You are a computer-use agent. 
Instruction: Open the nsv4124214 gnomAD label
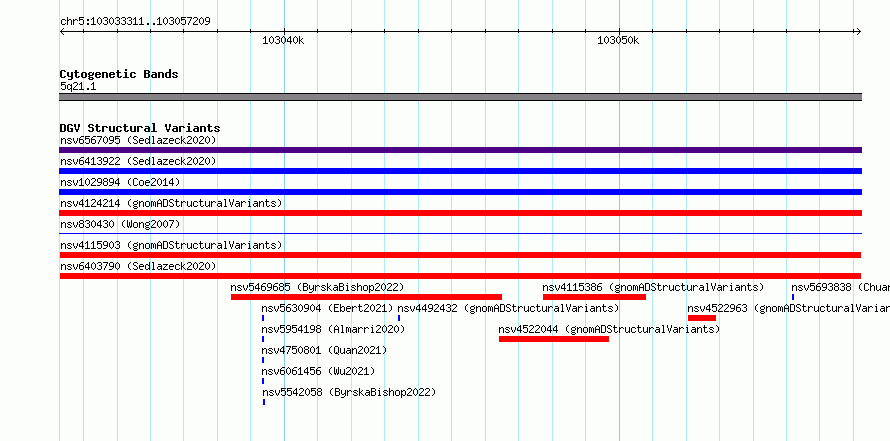171,203
